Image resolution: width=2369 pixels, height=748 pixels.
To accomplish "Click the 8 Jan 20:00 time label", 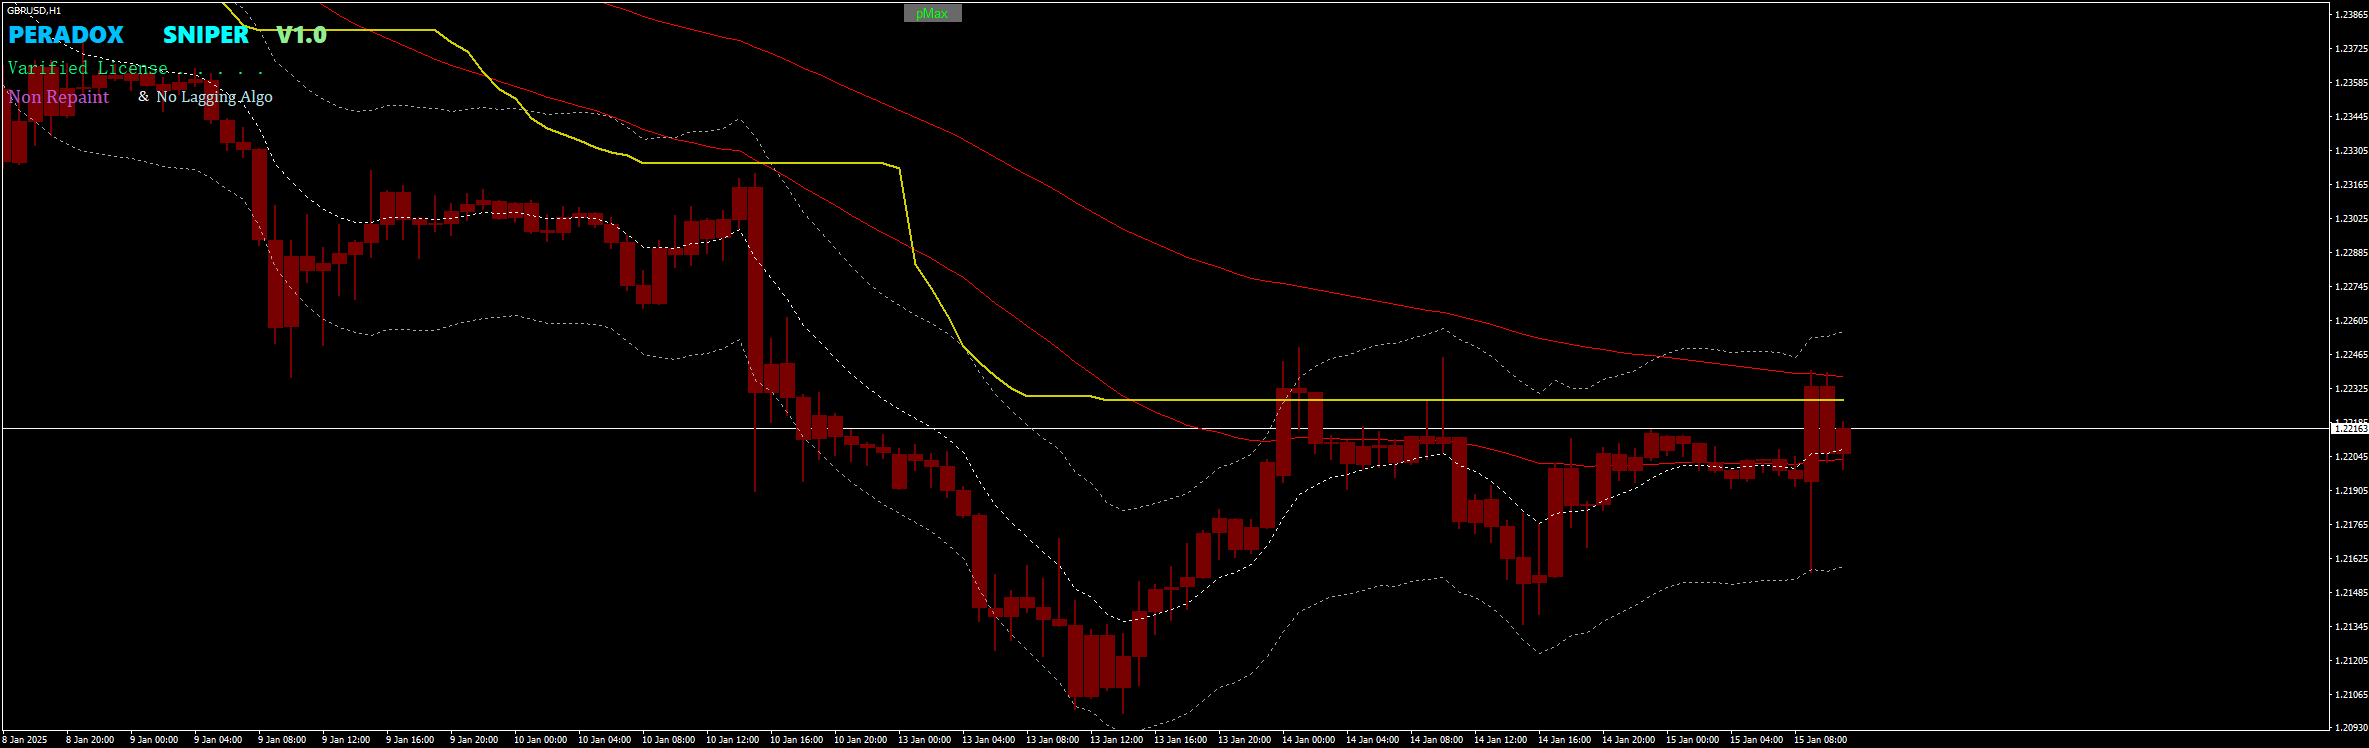I will [90, 740].
